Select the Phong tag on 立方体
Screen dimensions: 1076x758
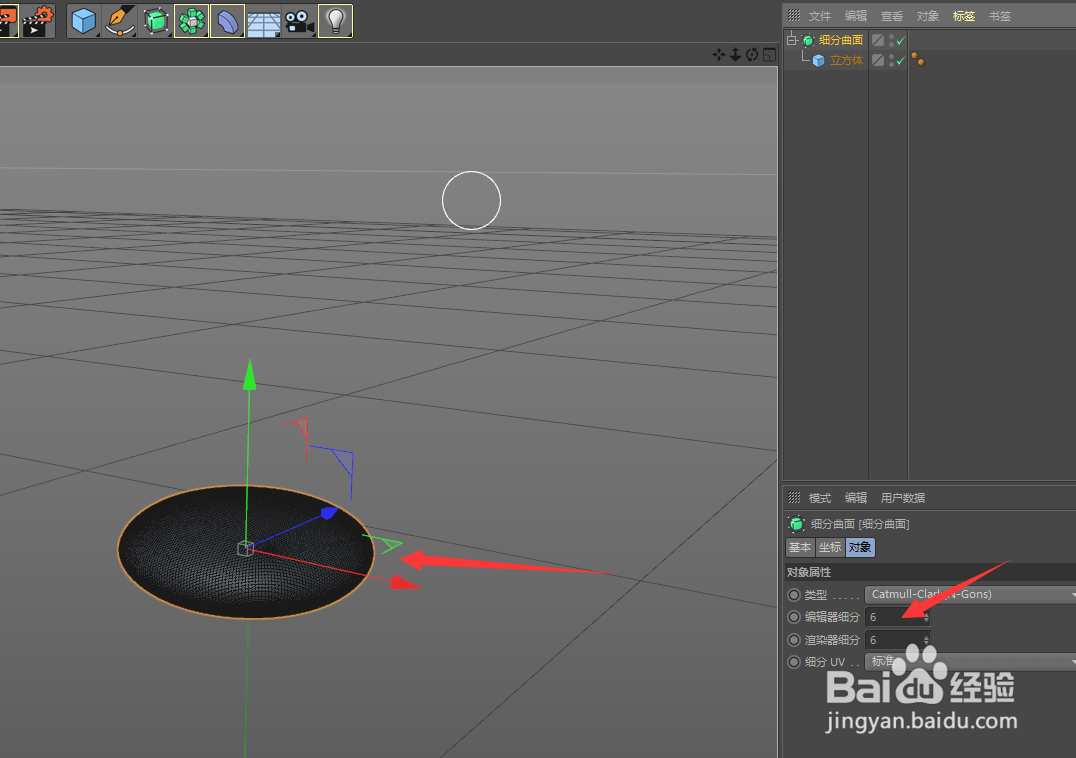918,59
